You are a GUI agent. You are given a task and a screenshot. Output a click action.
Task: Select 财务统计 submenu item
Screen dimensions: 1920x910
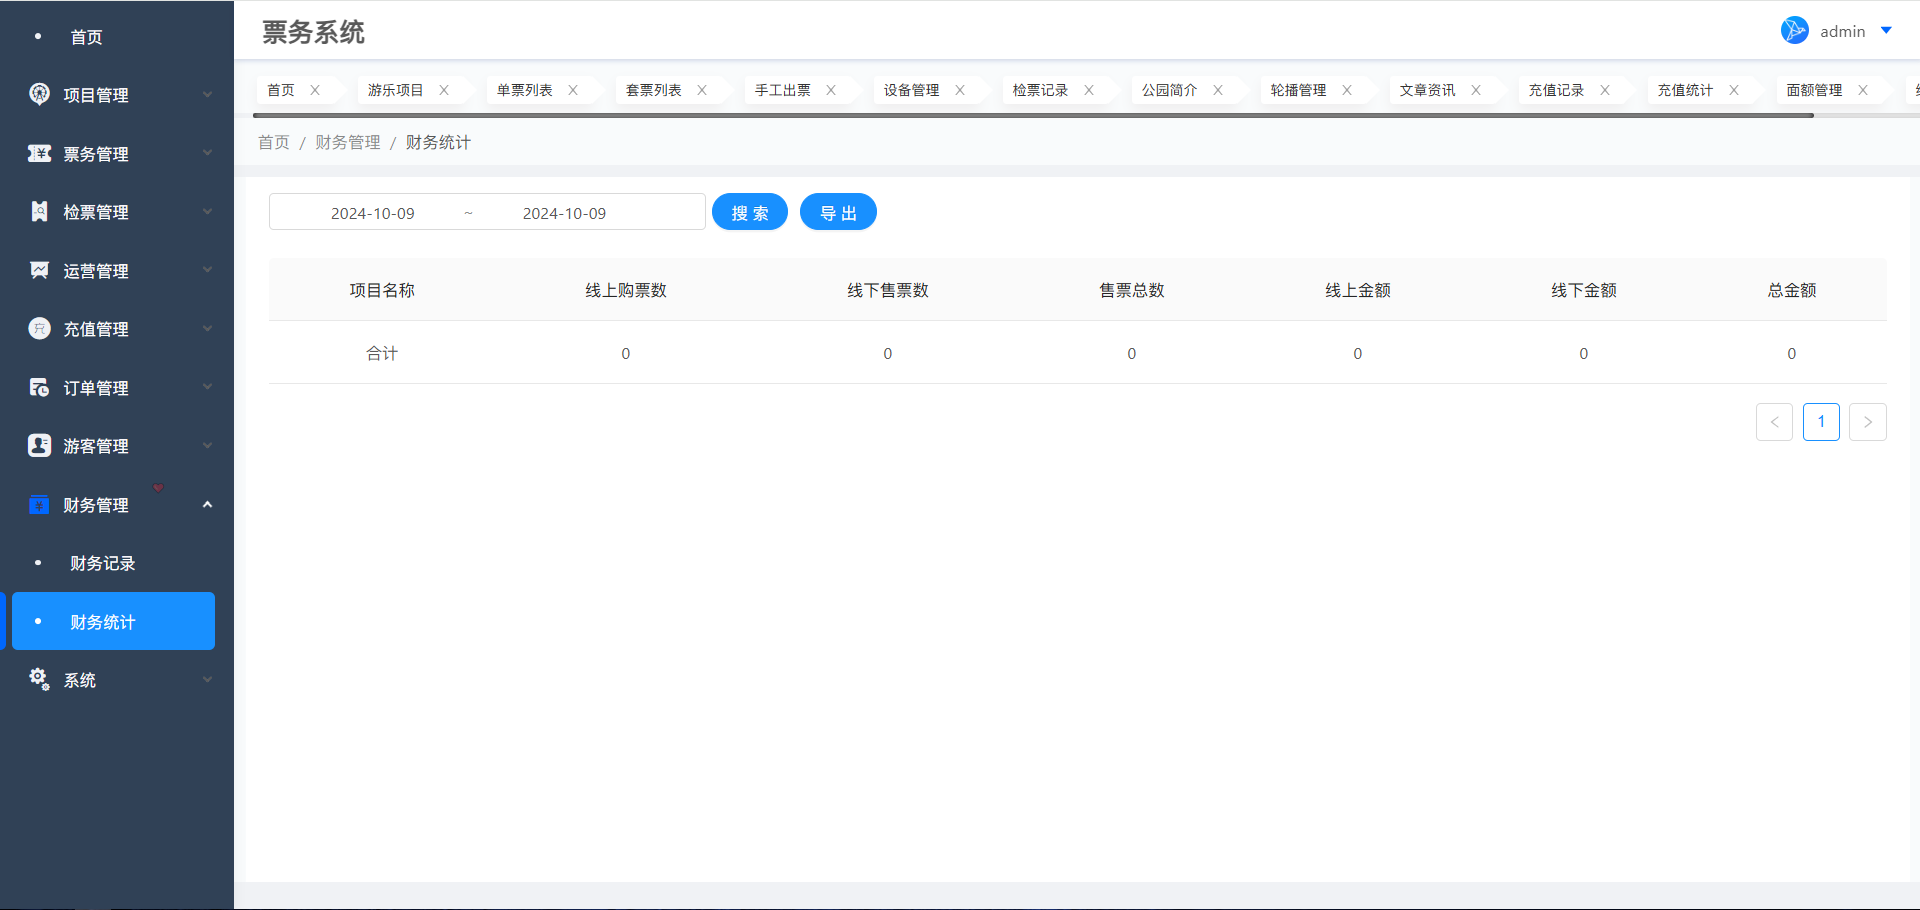113,621
